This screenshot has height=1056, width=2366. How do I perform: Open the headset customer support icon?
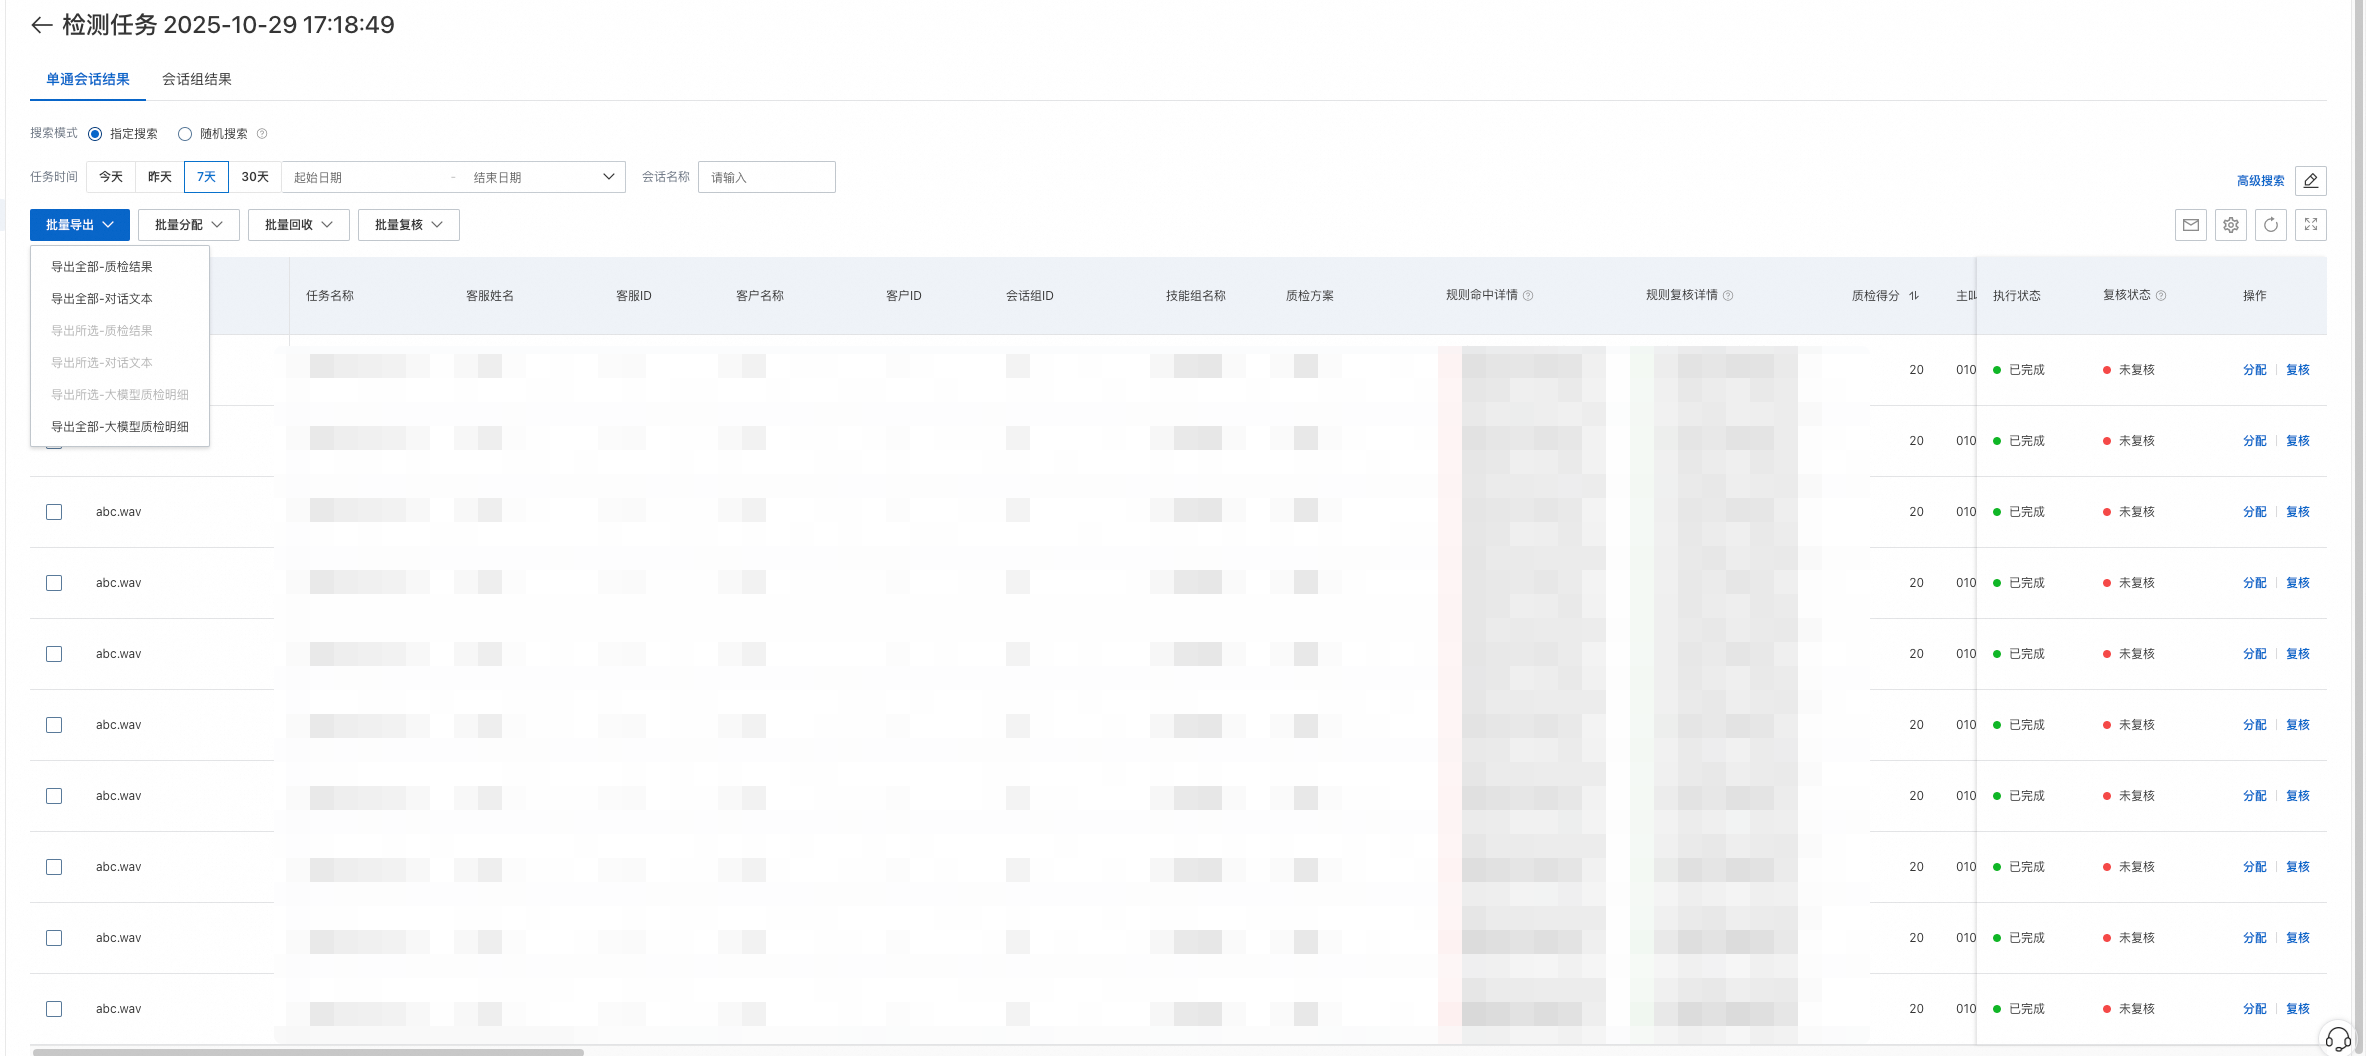pyautogui.click(x=2338, y=1040)
